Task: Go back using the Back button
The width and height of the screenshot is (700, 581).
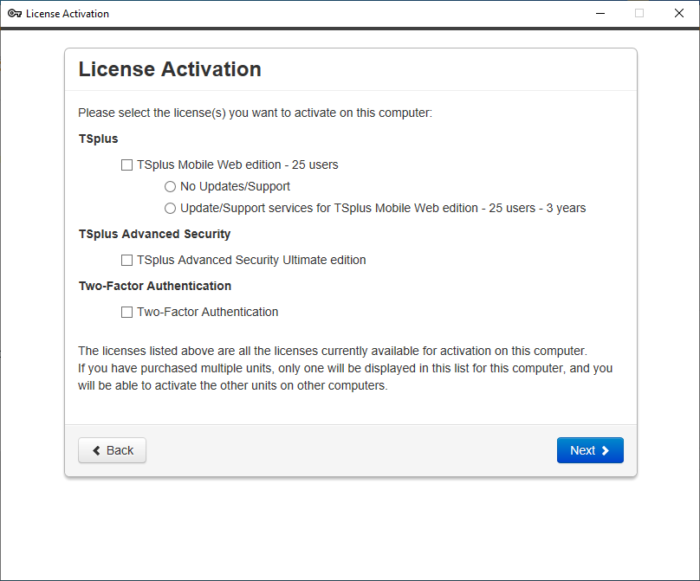Action: click(112, 451)
